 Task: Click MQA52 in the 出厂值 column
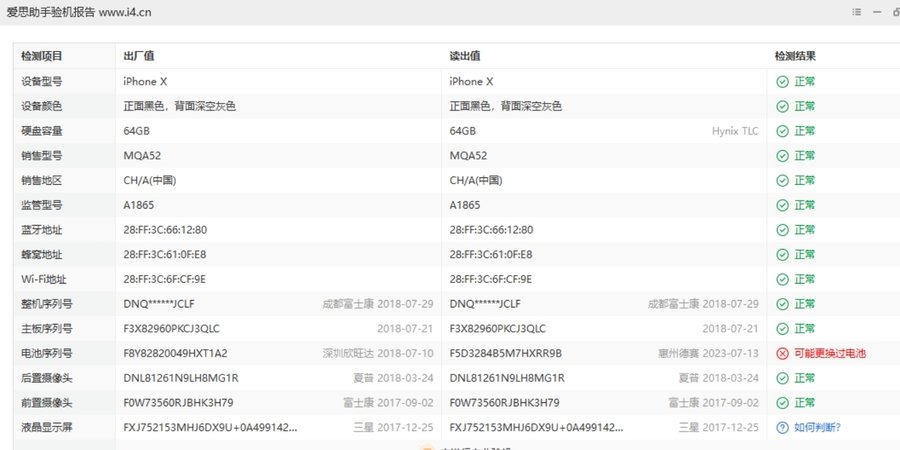[142, 156]
